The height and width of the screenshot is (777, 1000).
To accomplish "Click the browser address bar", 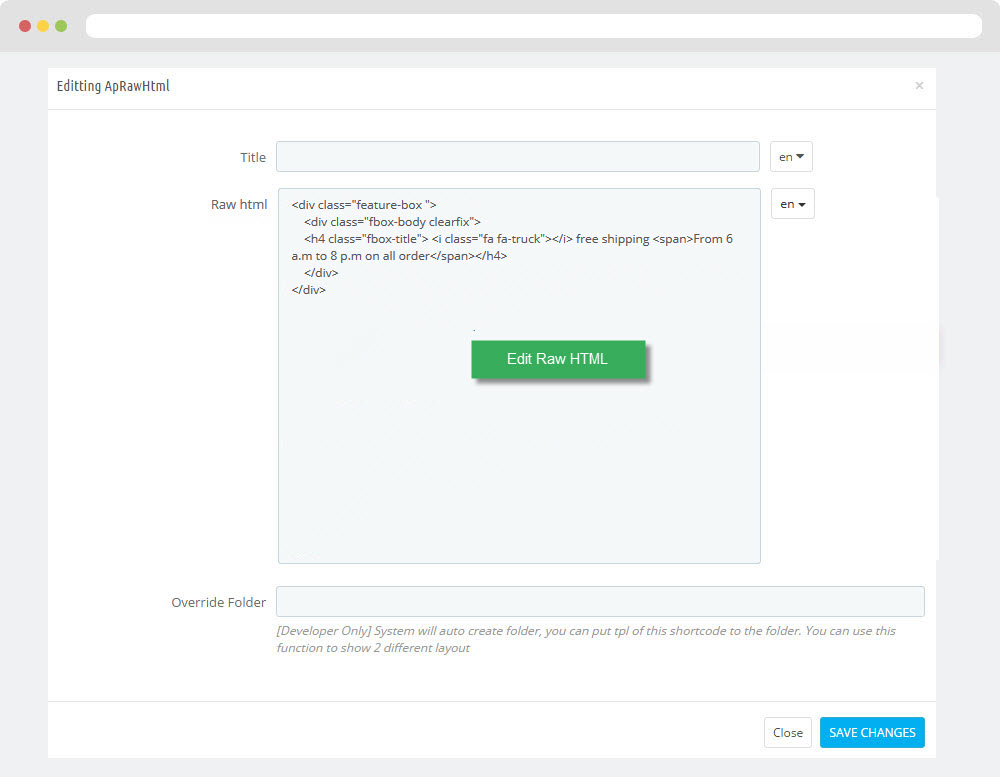I will [x=534, y=26].
